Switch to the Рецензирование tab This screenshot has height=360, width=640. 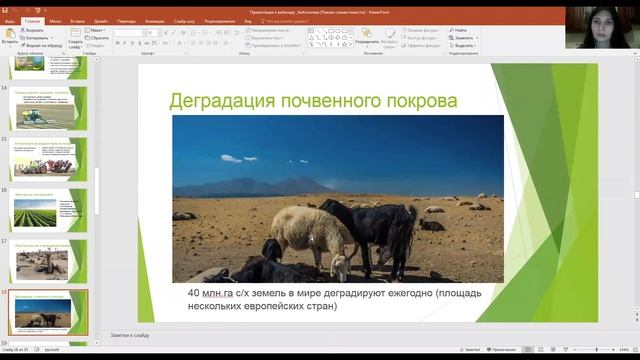(x=220, y=21)
